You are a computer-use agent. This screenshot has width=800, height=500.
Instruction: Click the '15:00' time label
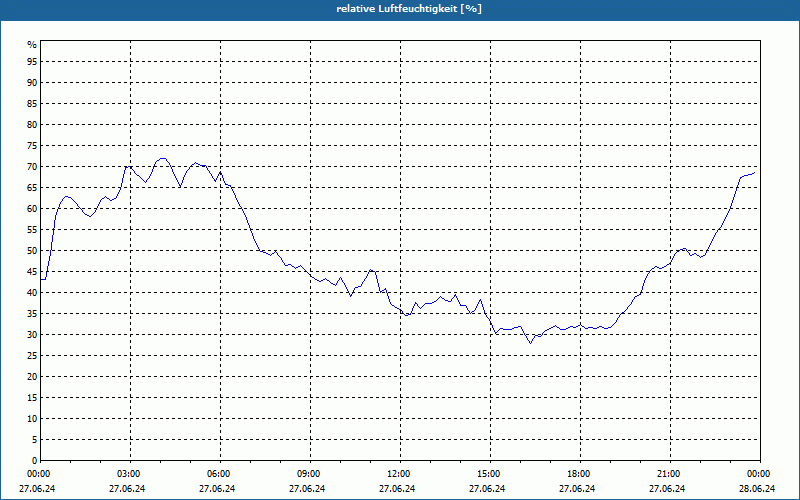click(x=489, y=474)
